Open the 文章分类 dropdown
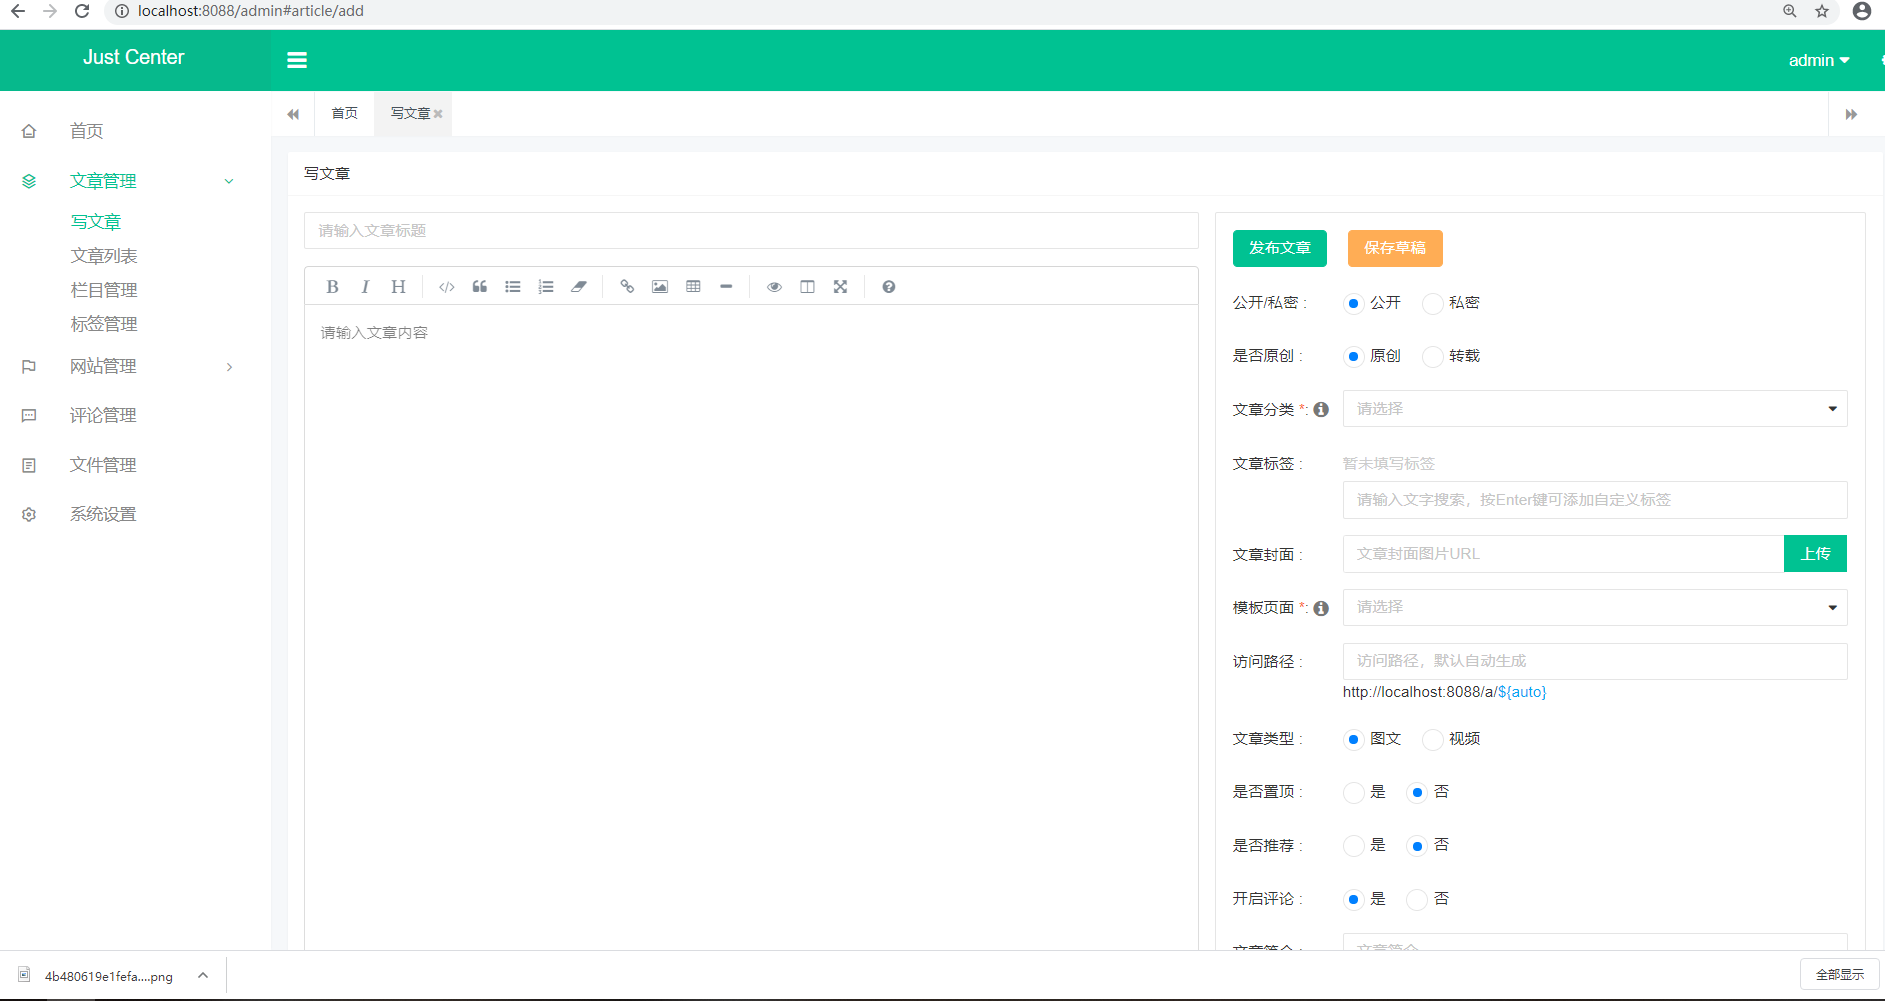 pos(1594,409)
